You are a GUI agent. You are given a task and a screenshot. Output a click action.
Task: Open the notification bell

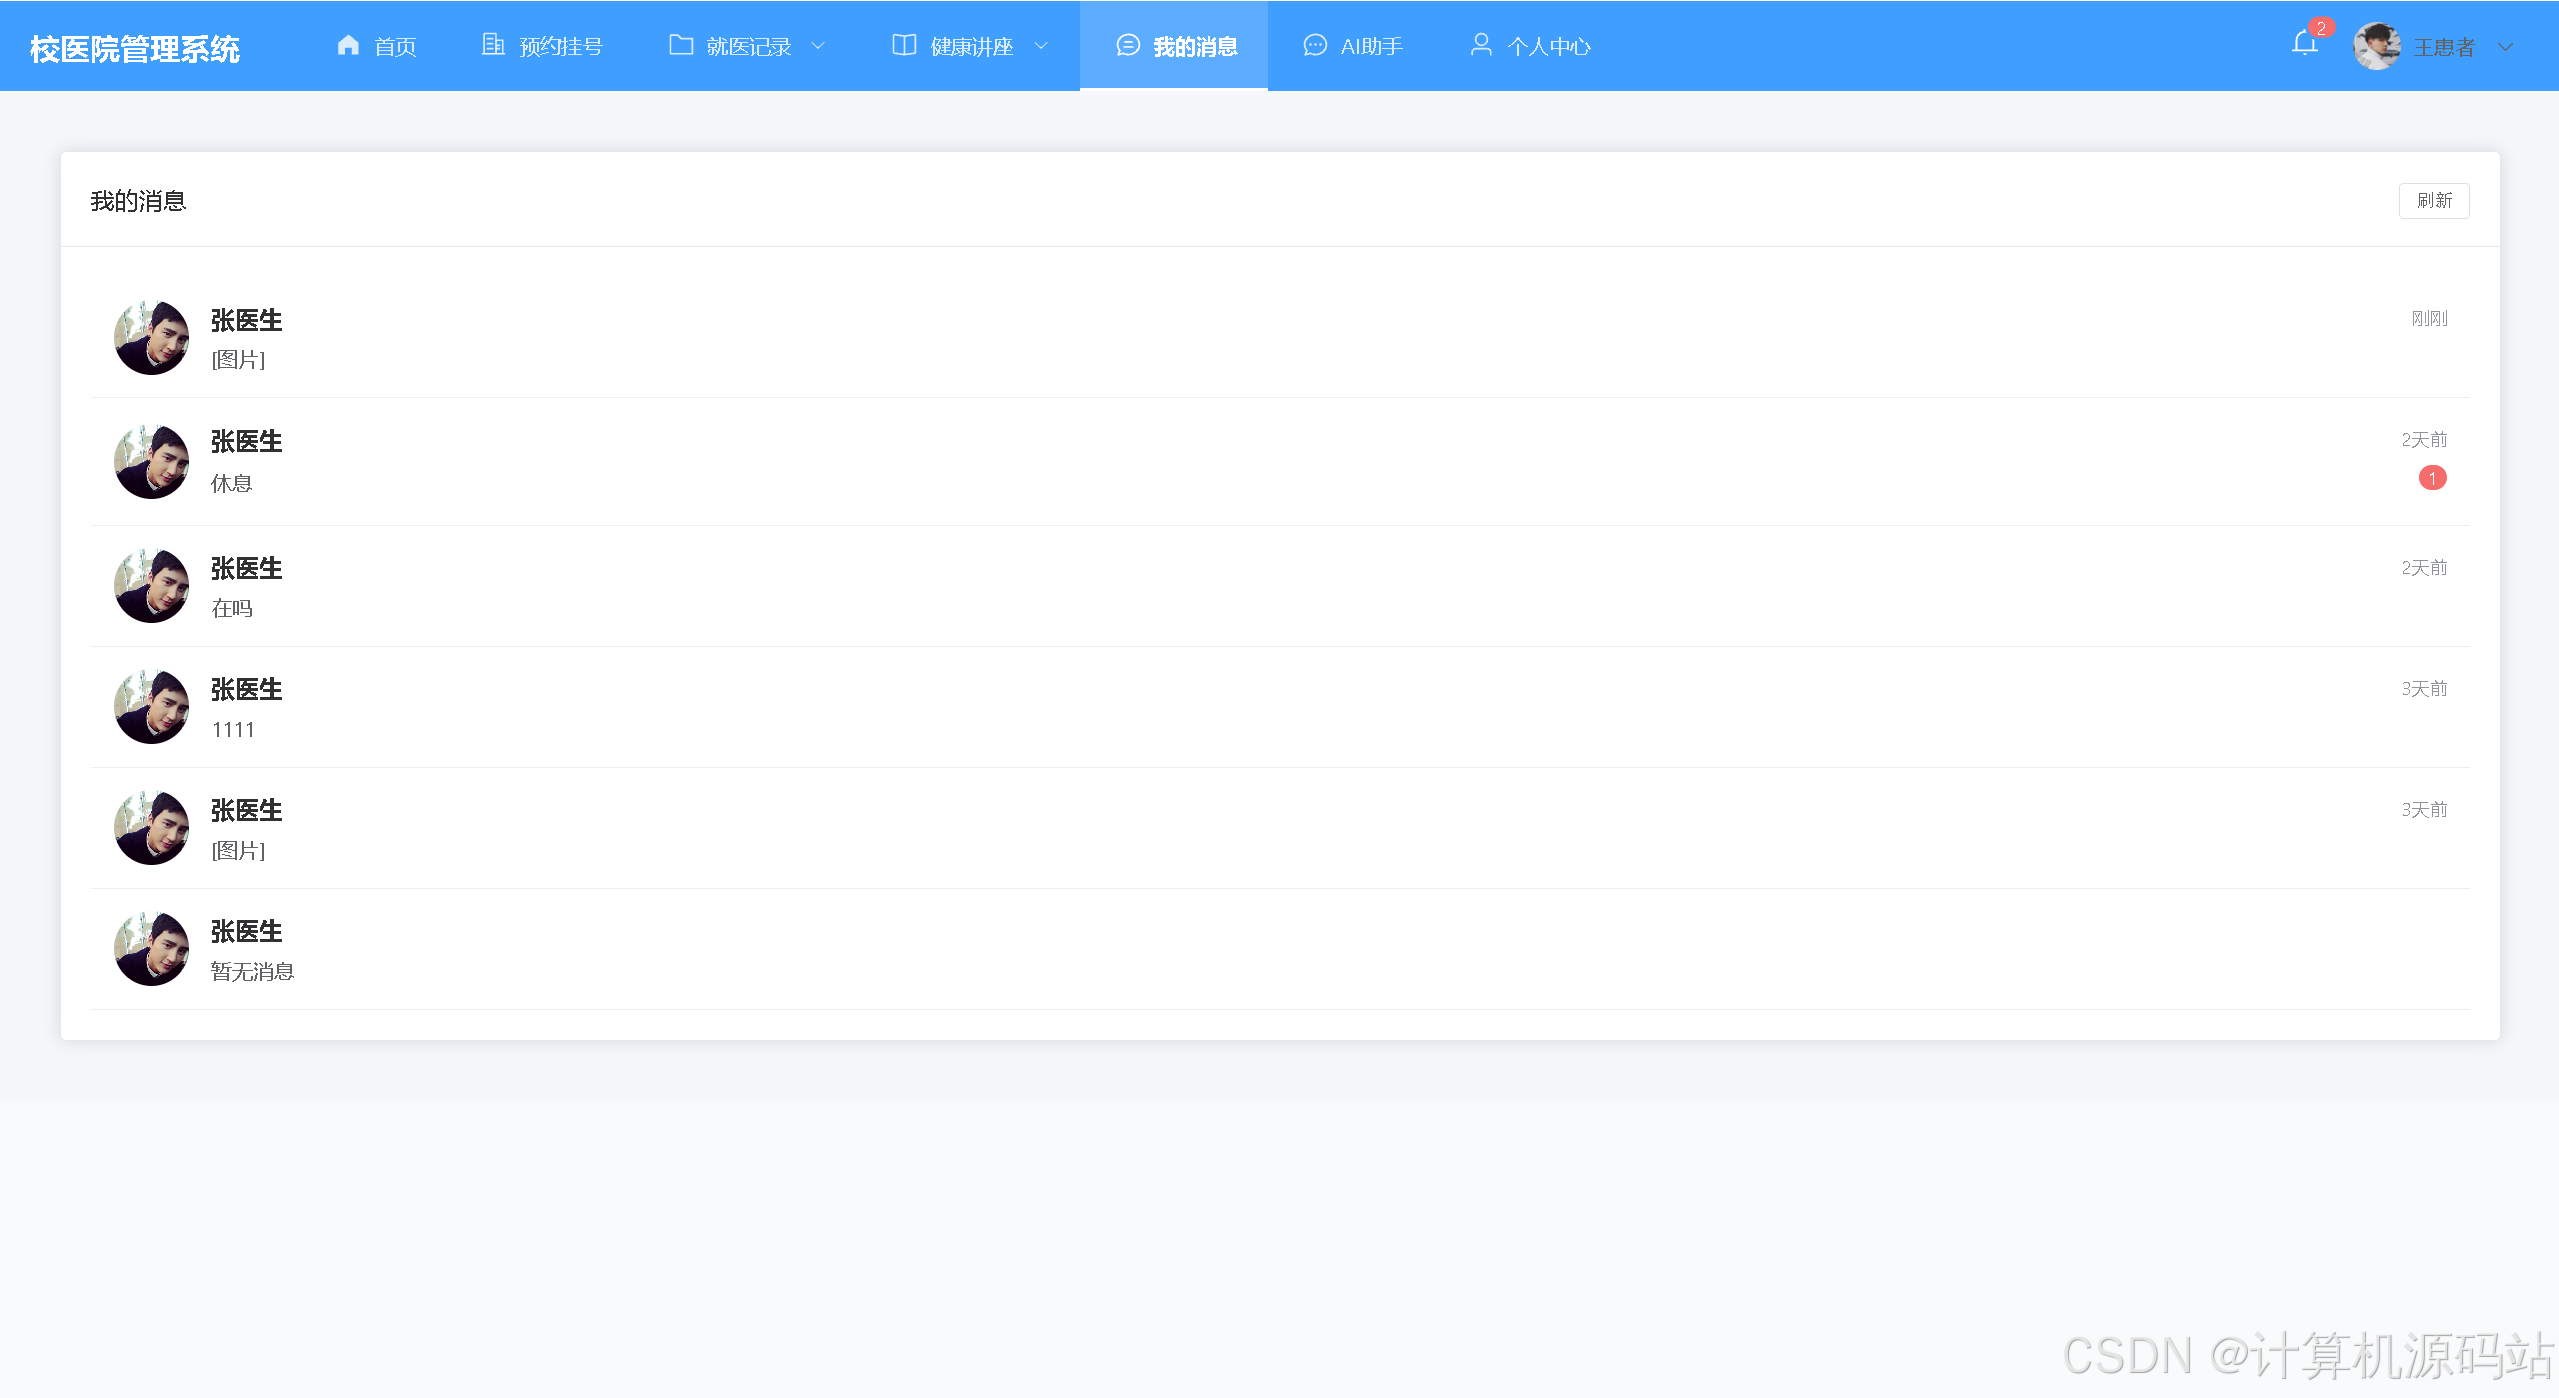(2304, 44)
